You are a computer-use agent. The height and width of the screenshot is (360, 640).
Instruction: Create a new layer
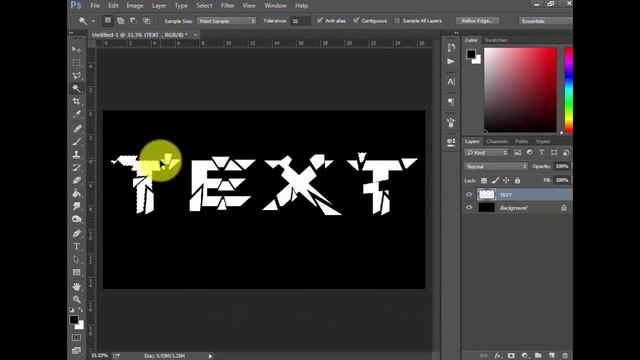click(552, 356)
